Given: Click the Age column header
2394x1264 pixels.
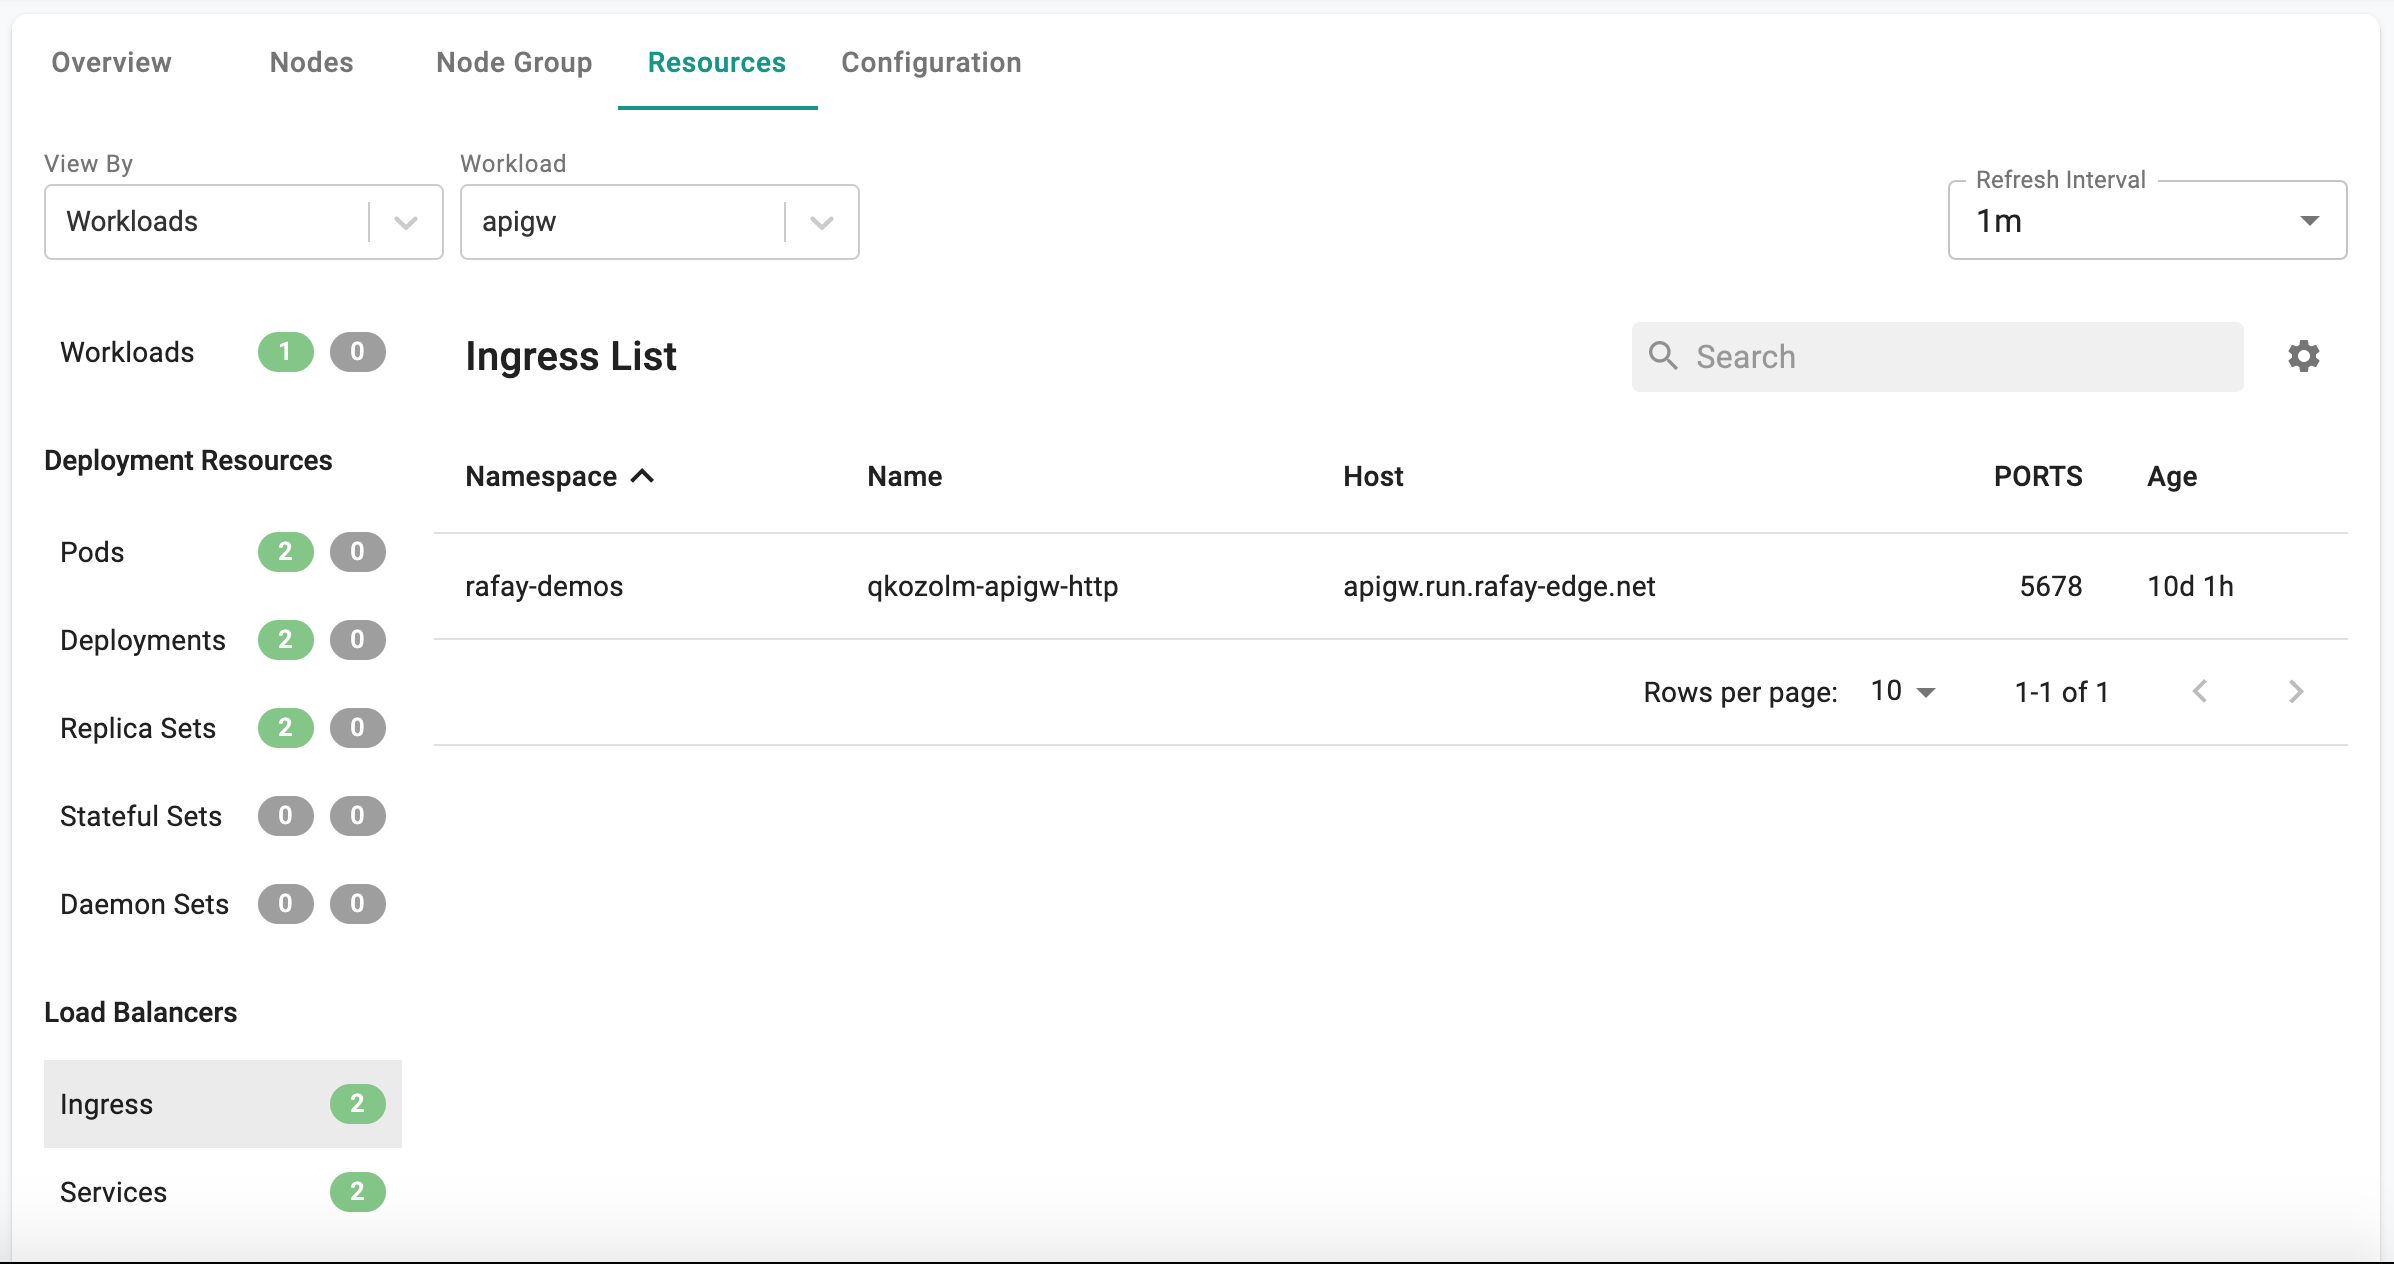Looking at the screenshot, I should coord(2172,476).
